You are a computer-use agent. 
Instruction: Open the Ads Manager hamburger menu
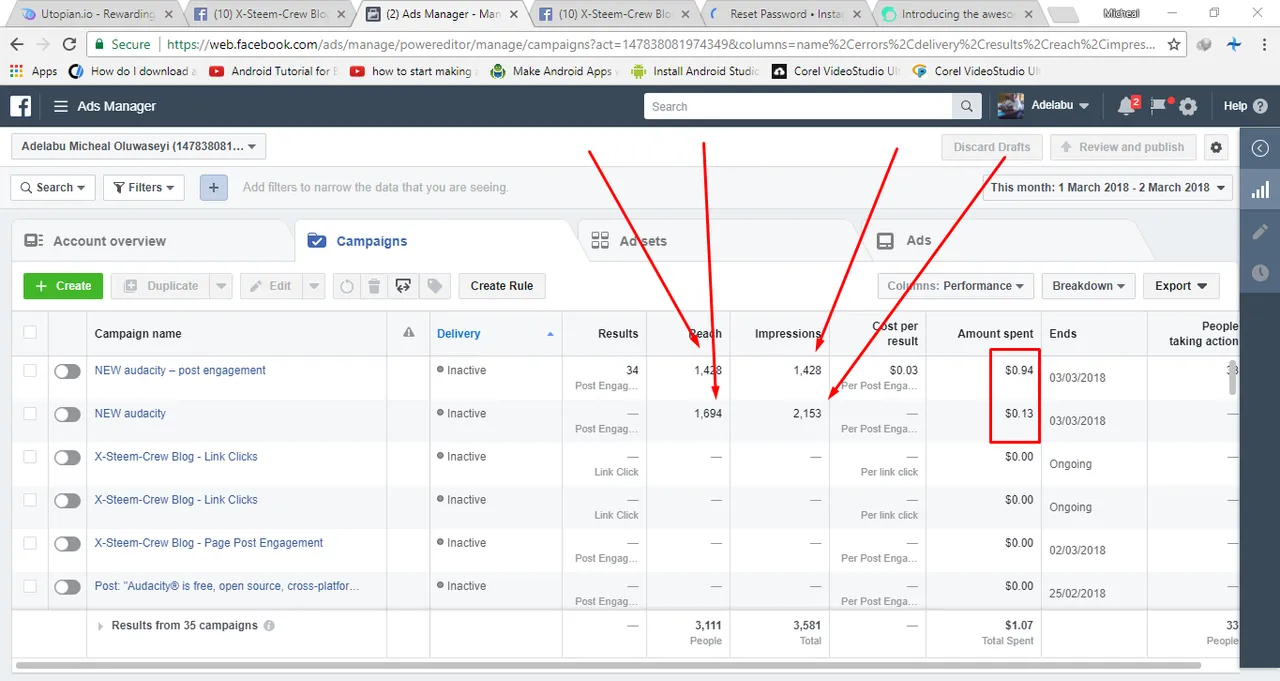pyautogui.click(x=61, y=106)
